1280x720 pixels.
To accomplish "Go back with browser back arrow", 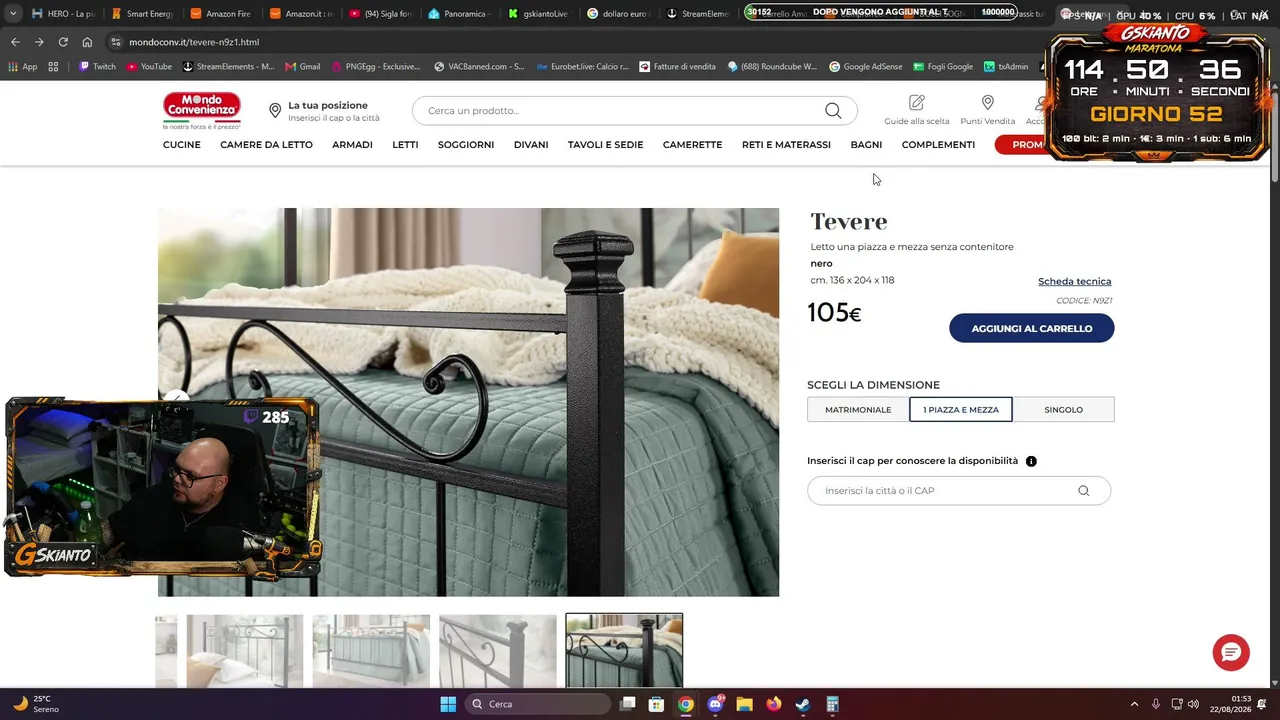I will pos(15,42).
